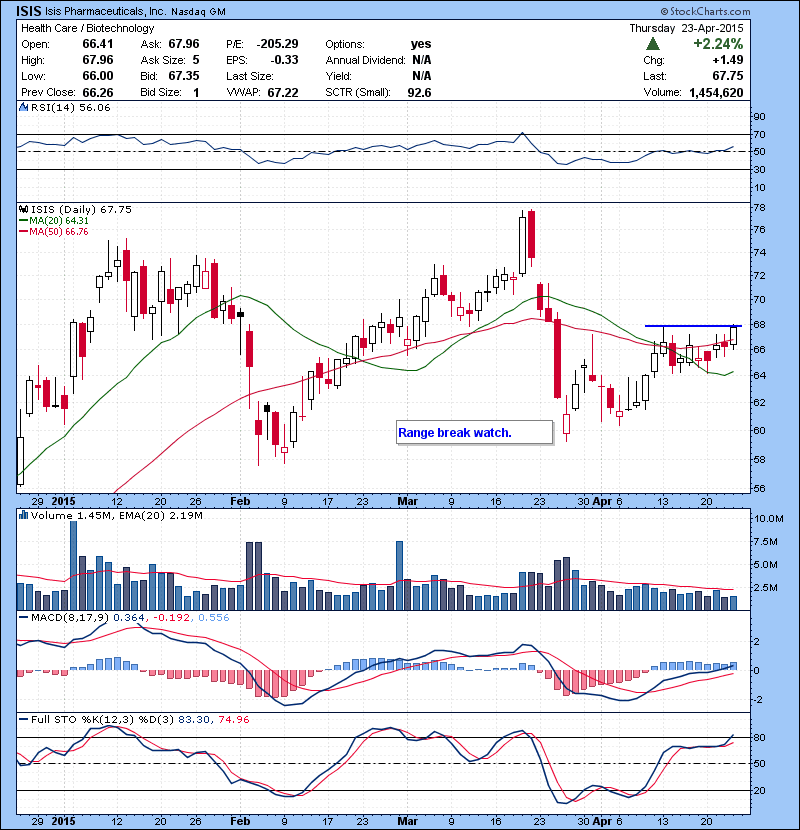Click the Ask value 67.96
This screenshot has width=800, height=830.
coord(184,44)
